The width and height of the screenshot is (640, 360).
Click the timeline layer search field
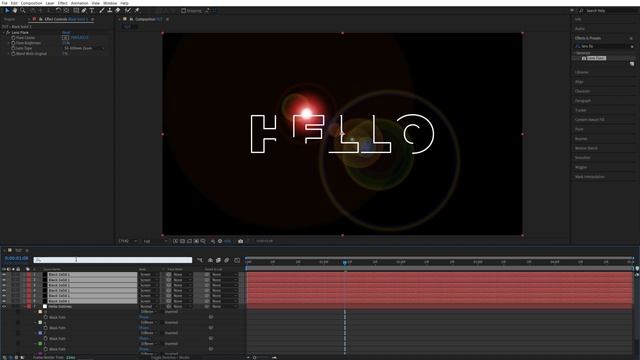coord(113,260)
